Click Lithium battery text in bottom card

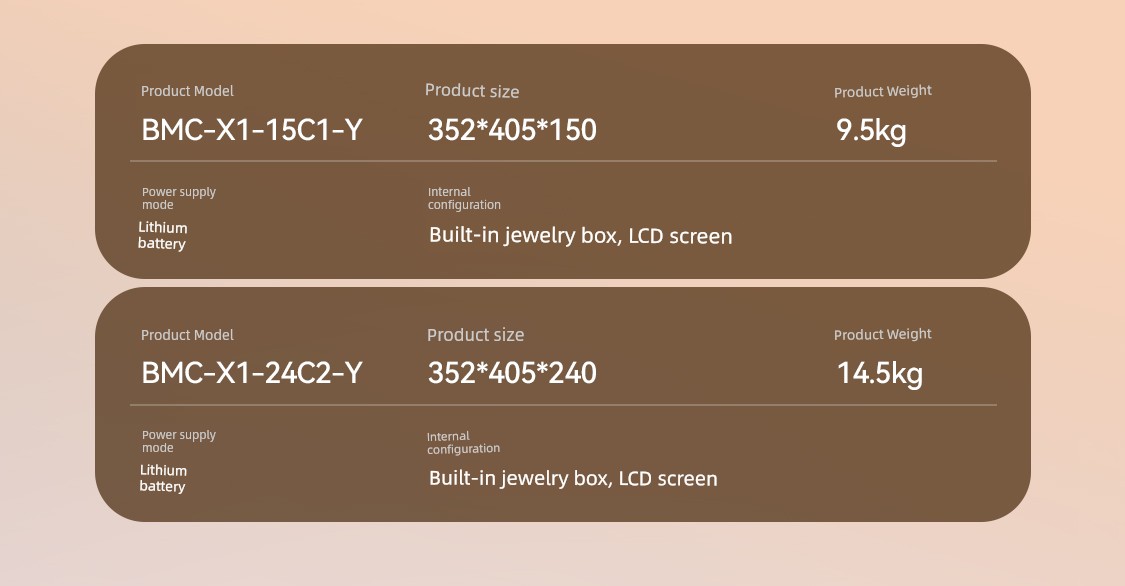click(x=163, y=478)
